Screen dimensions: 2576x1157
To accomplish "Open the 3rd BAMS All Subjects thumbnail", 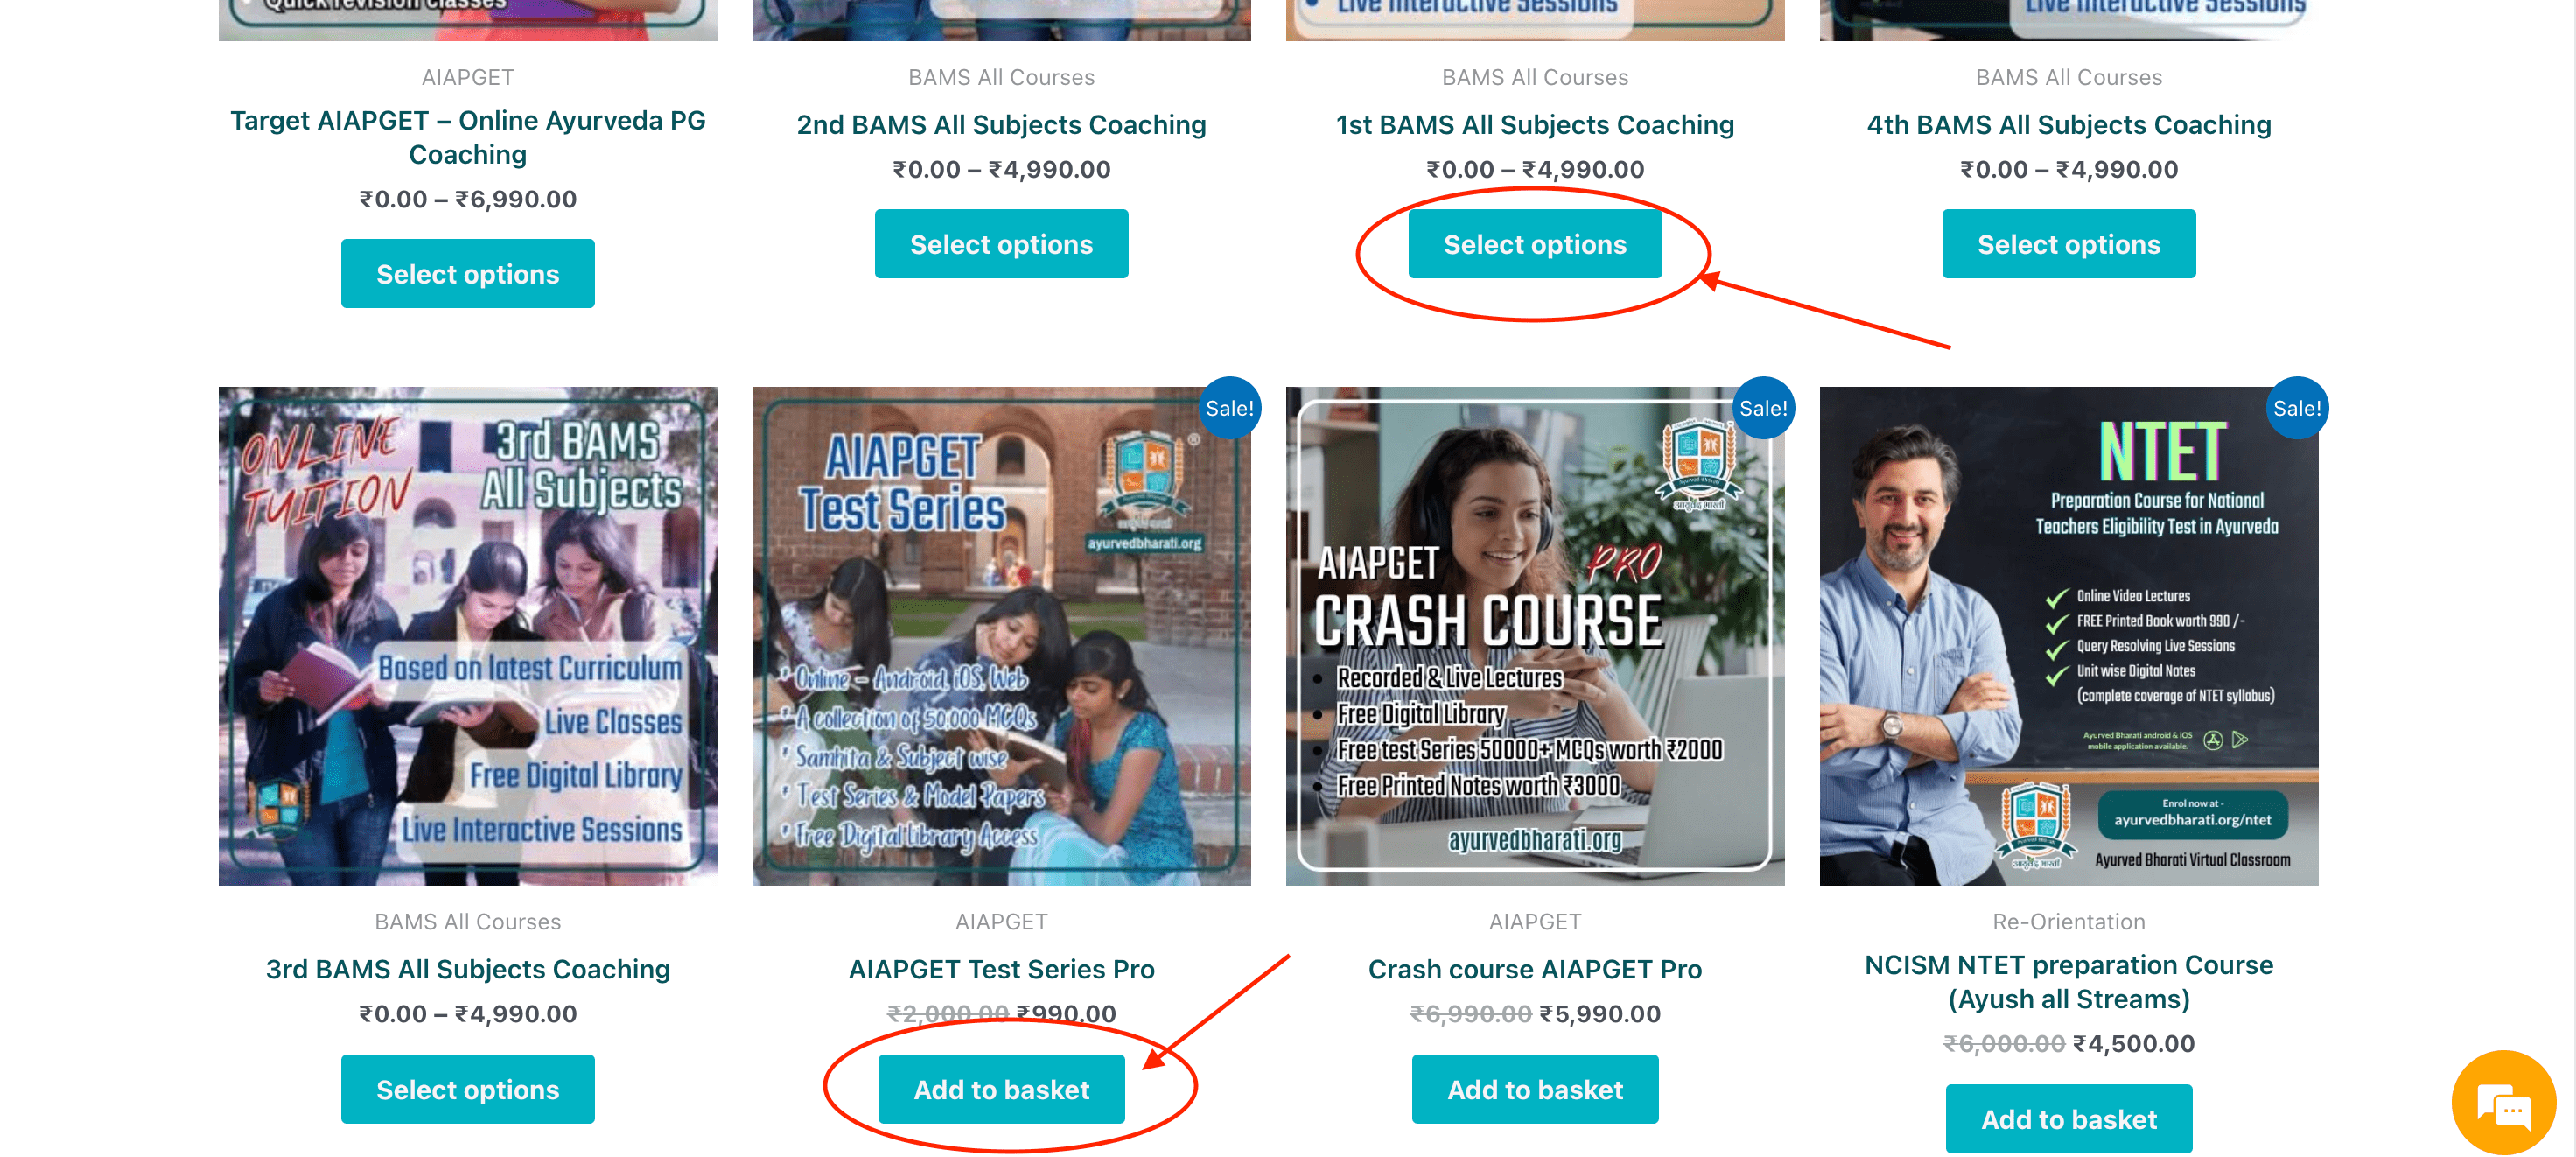I will click(468, 636).
